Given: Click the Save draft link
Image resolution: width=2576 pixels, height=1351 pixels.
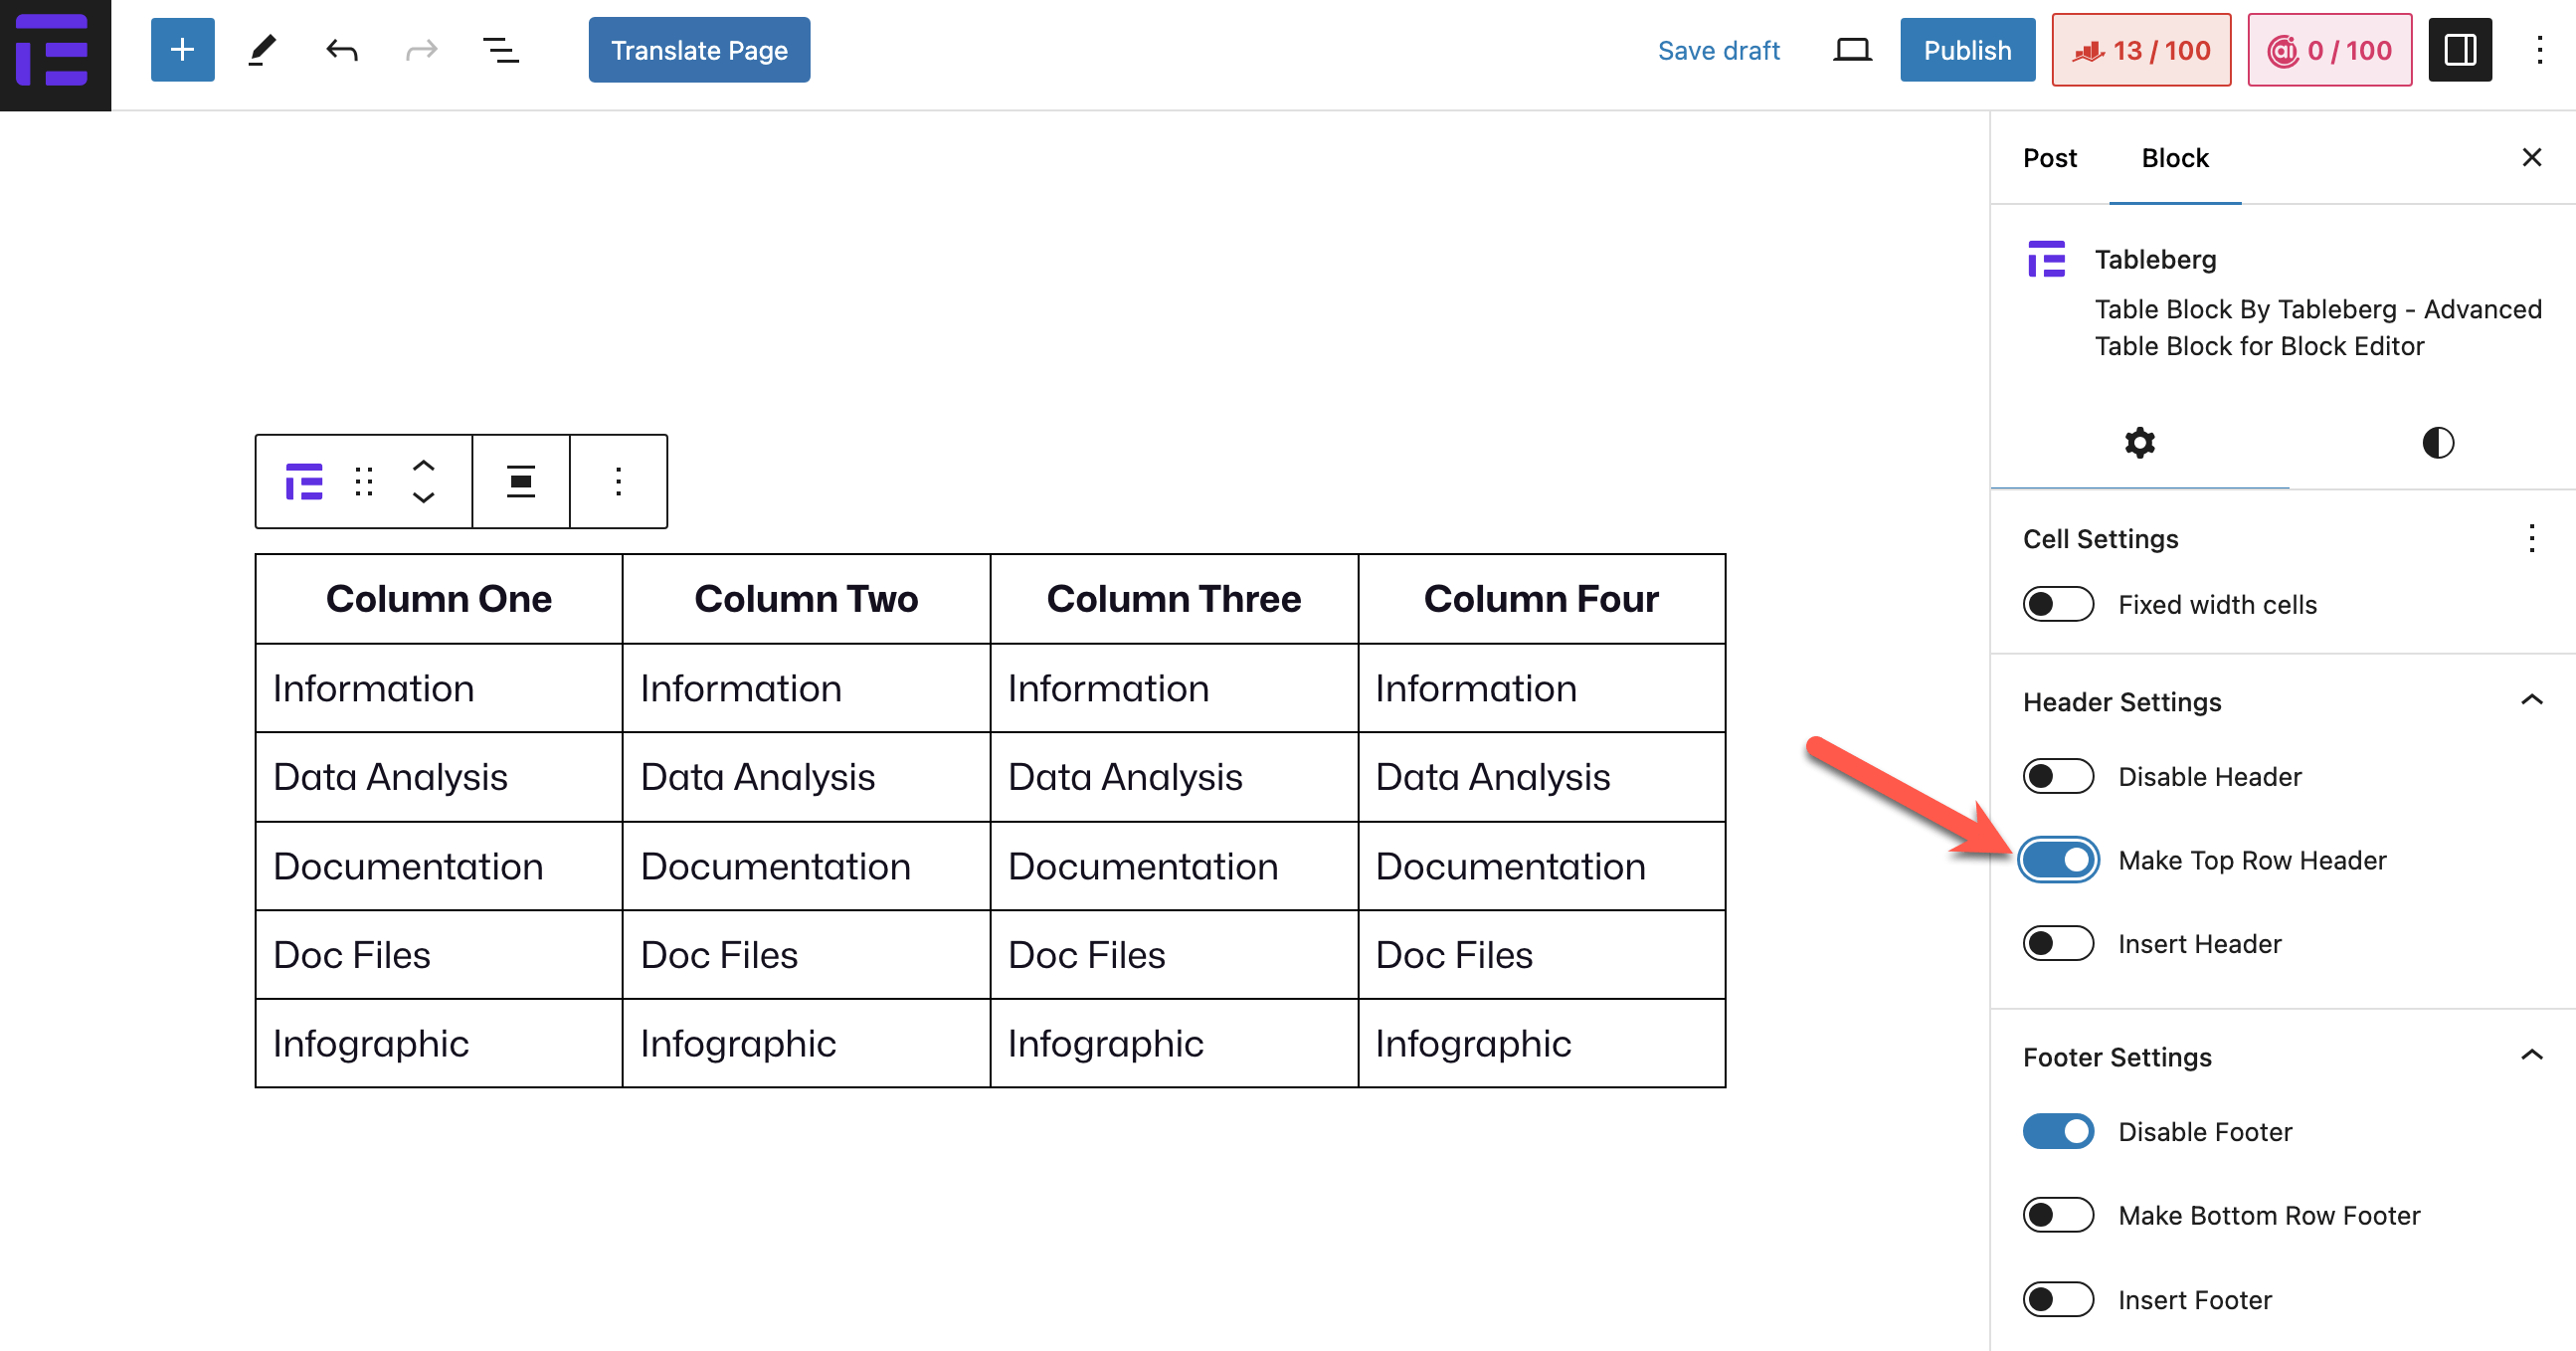Looking at the screenshot, I should click(1718, 50).
